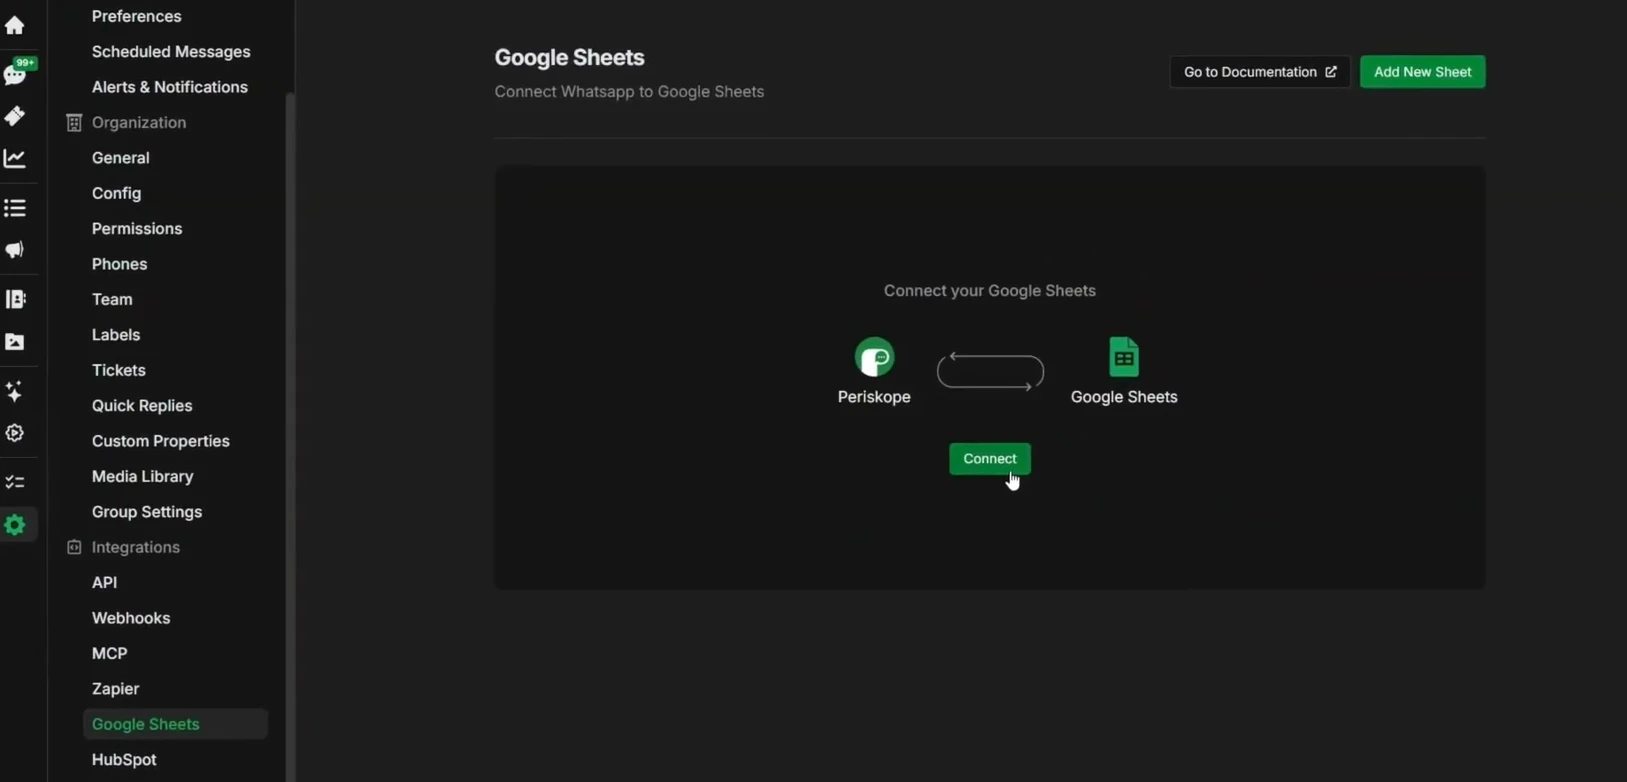Select General under Organization
Screen dimensions: 1627x782
pos(121,158)
